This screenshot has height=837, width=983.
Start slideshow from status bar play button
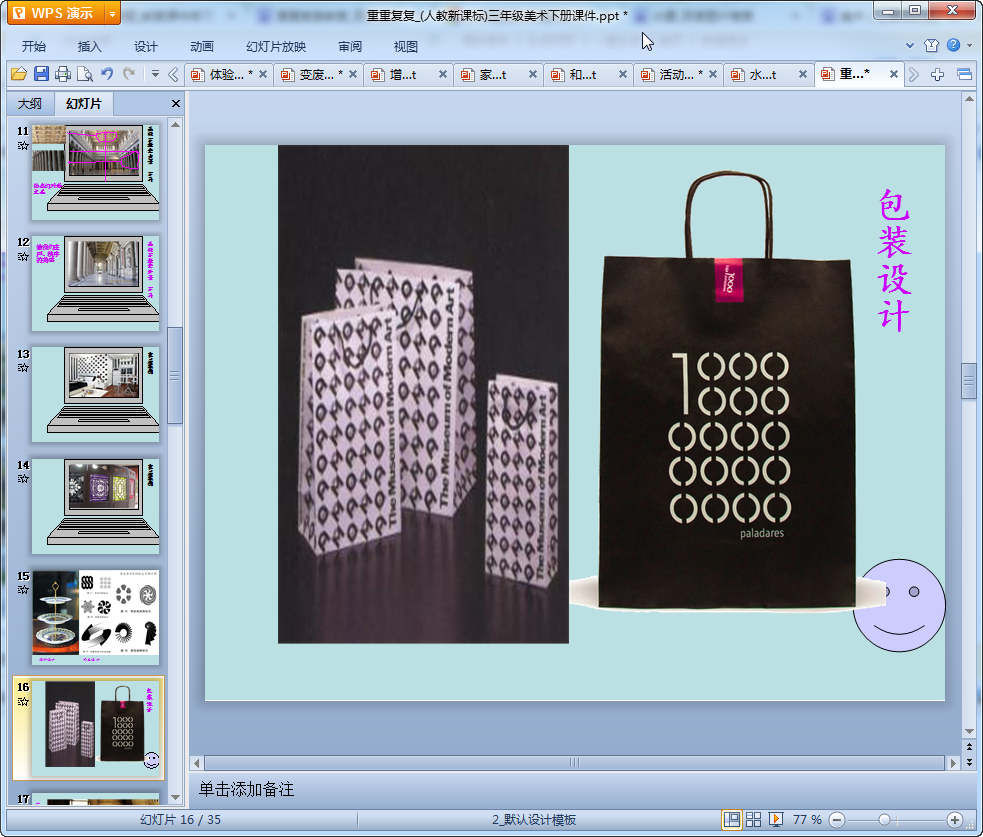pos(776,820)
